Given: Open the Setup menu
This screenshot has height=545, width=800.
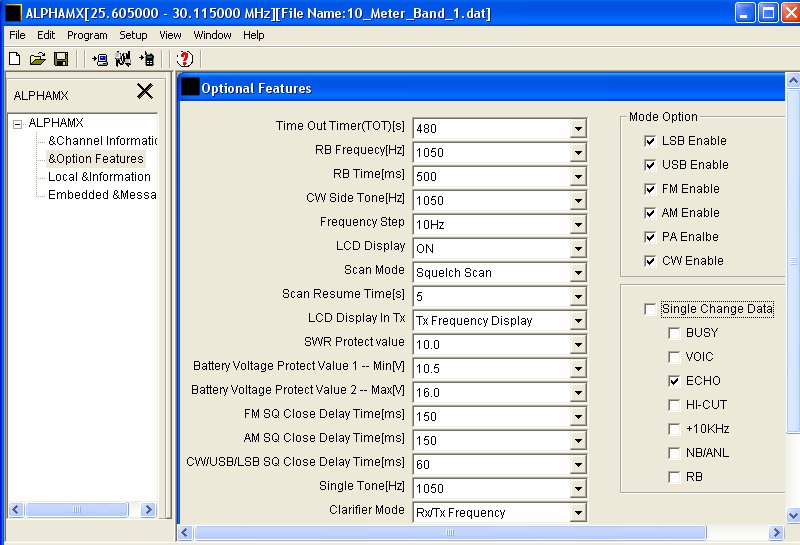Looking at the screenshot, I should click(133, 35).
